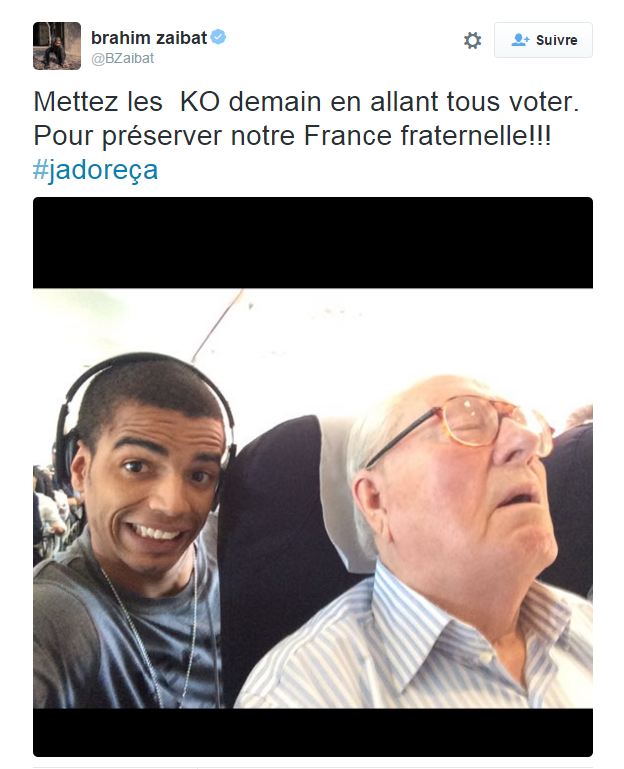Open the brahim zaibat display name link
Image resolution: width=624 pixels, height=769 pixels.
[x=149, y=38]
